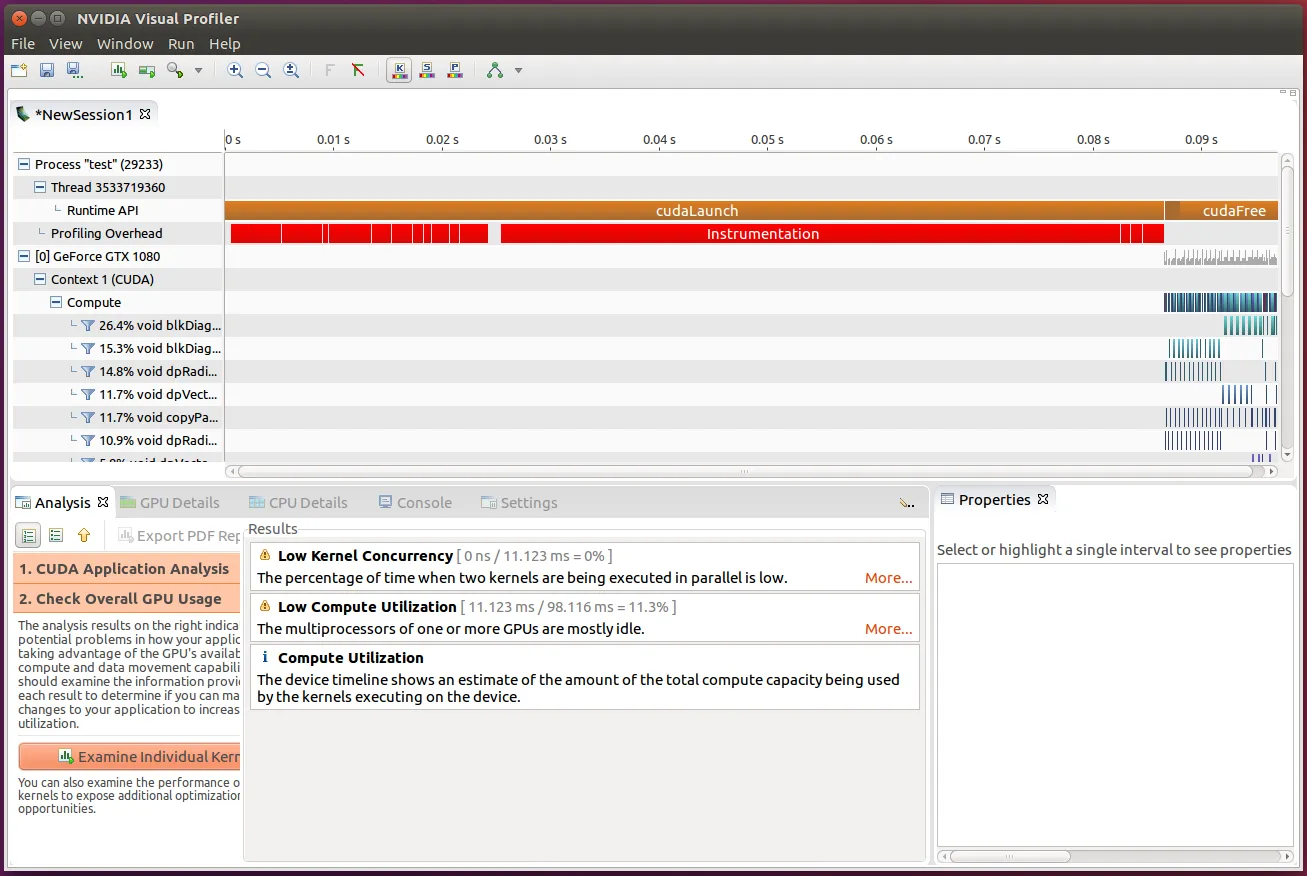Click the Save As floppy icon with dots

pyautogui.click(x=73, y=70)
